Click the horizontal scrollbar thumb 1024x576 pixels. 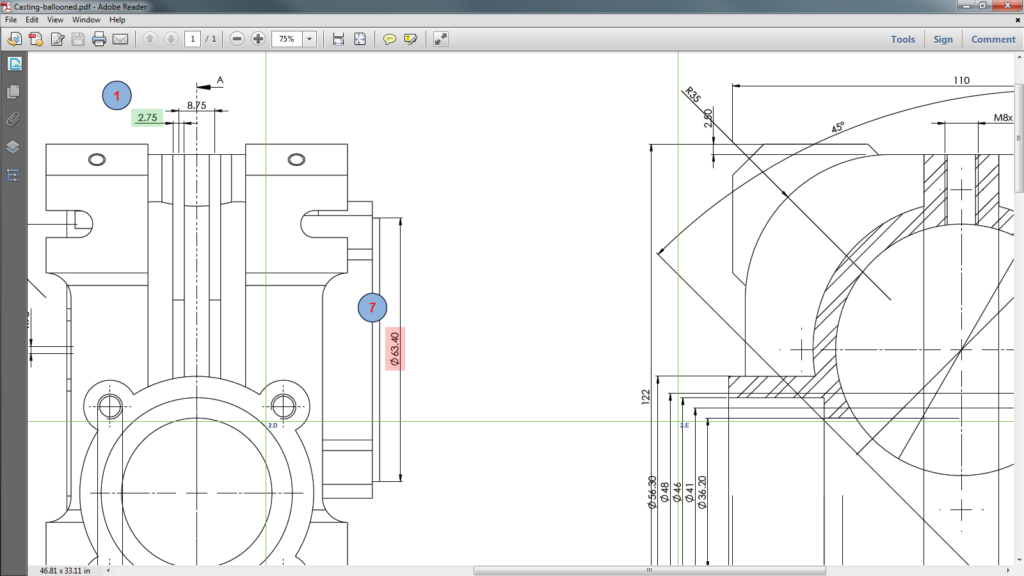pyautogui.click(x=650, y=571)
